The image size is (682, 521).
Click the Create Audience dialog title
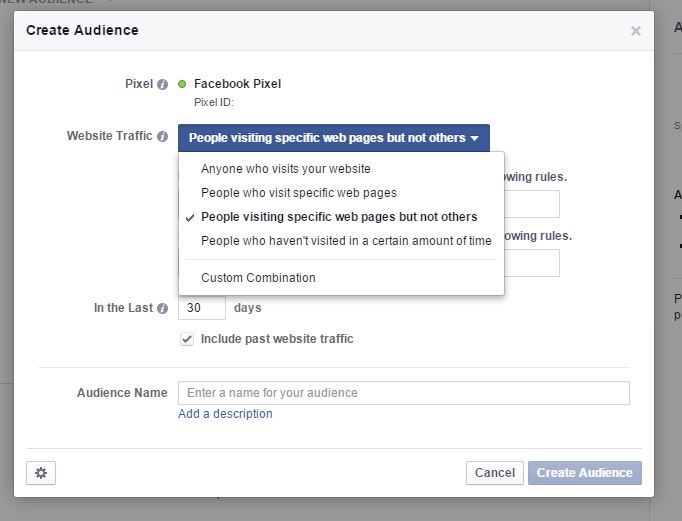click(82, 30)
